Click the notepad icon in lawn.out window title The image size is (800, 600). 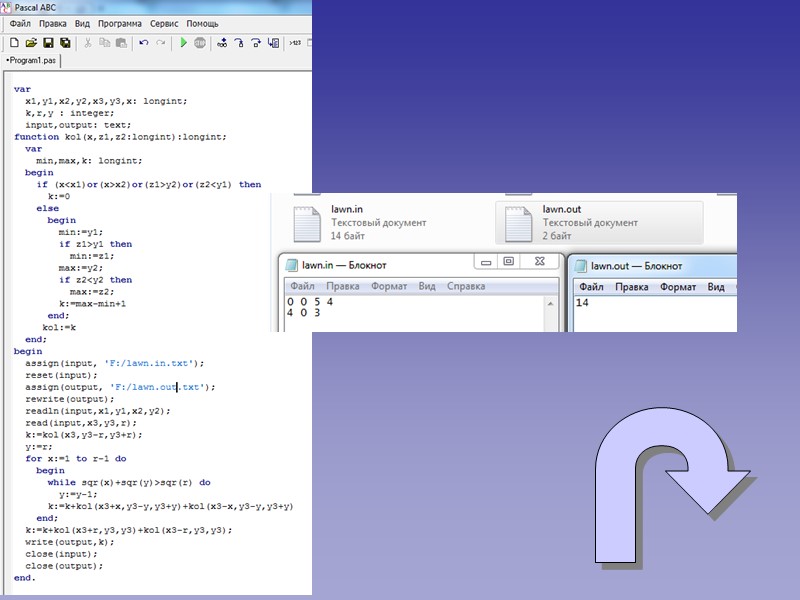coord(581,266)
